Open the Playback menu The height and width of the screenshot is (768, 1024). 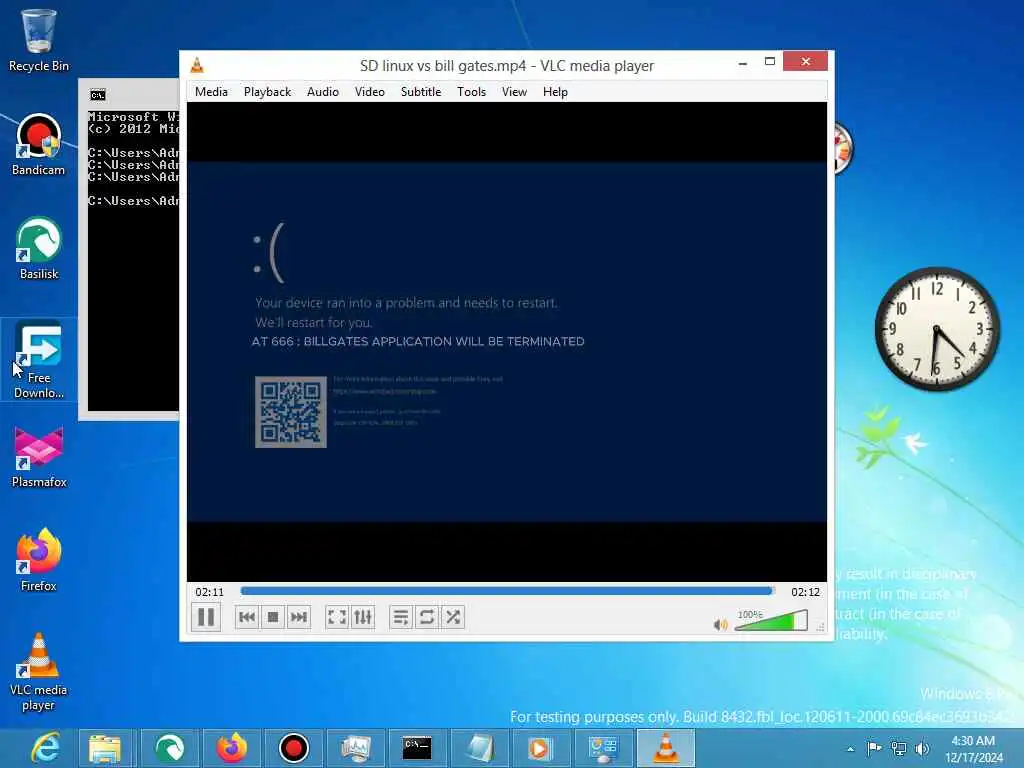click(267, 92)
